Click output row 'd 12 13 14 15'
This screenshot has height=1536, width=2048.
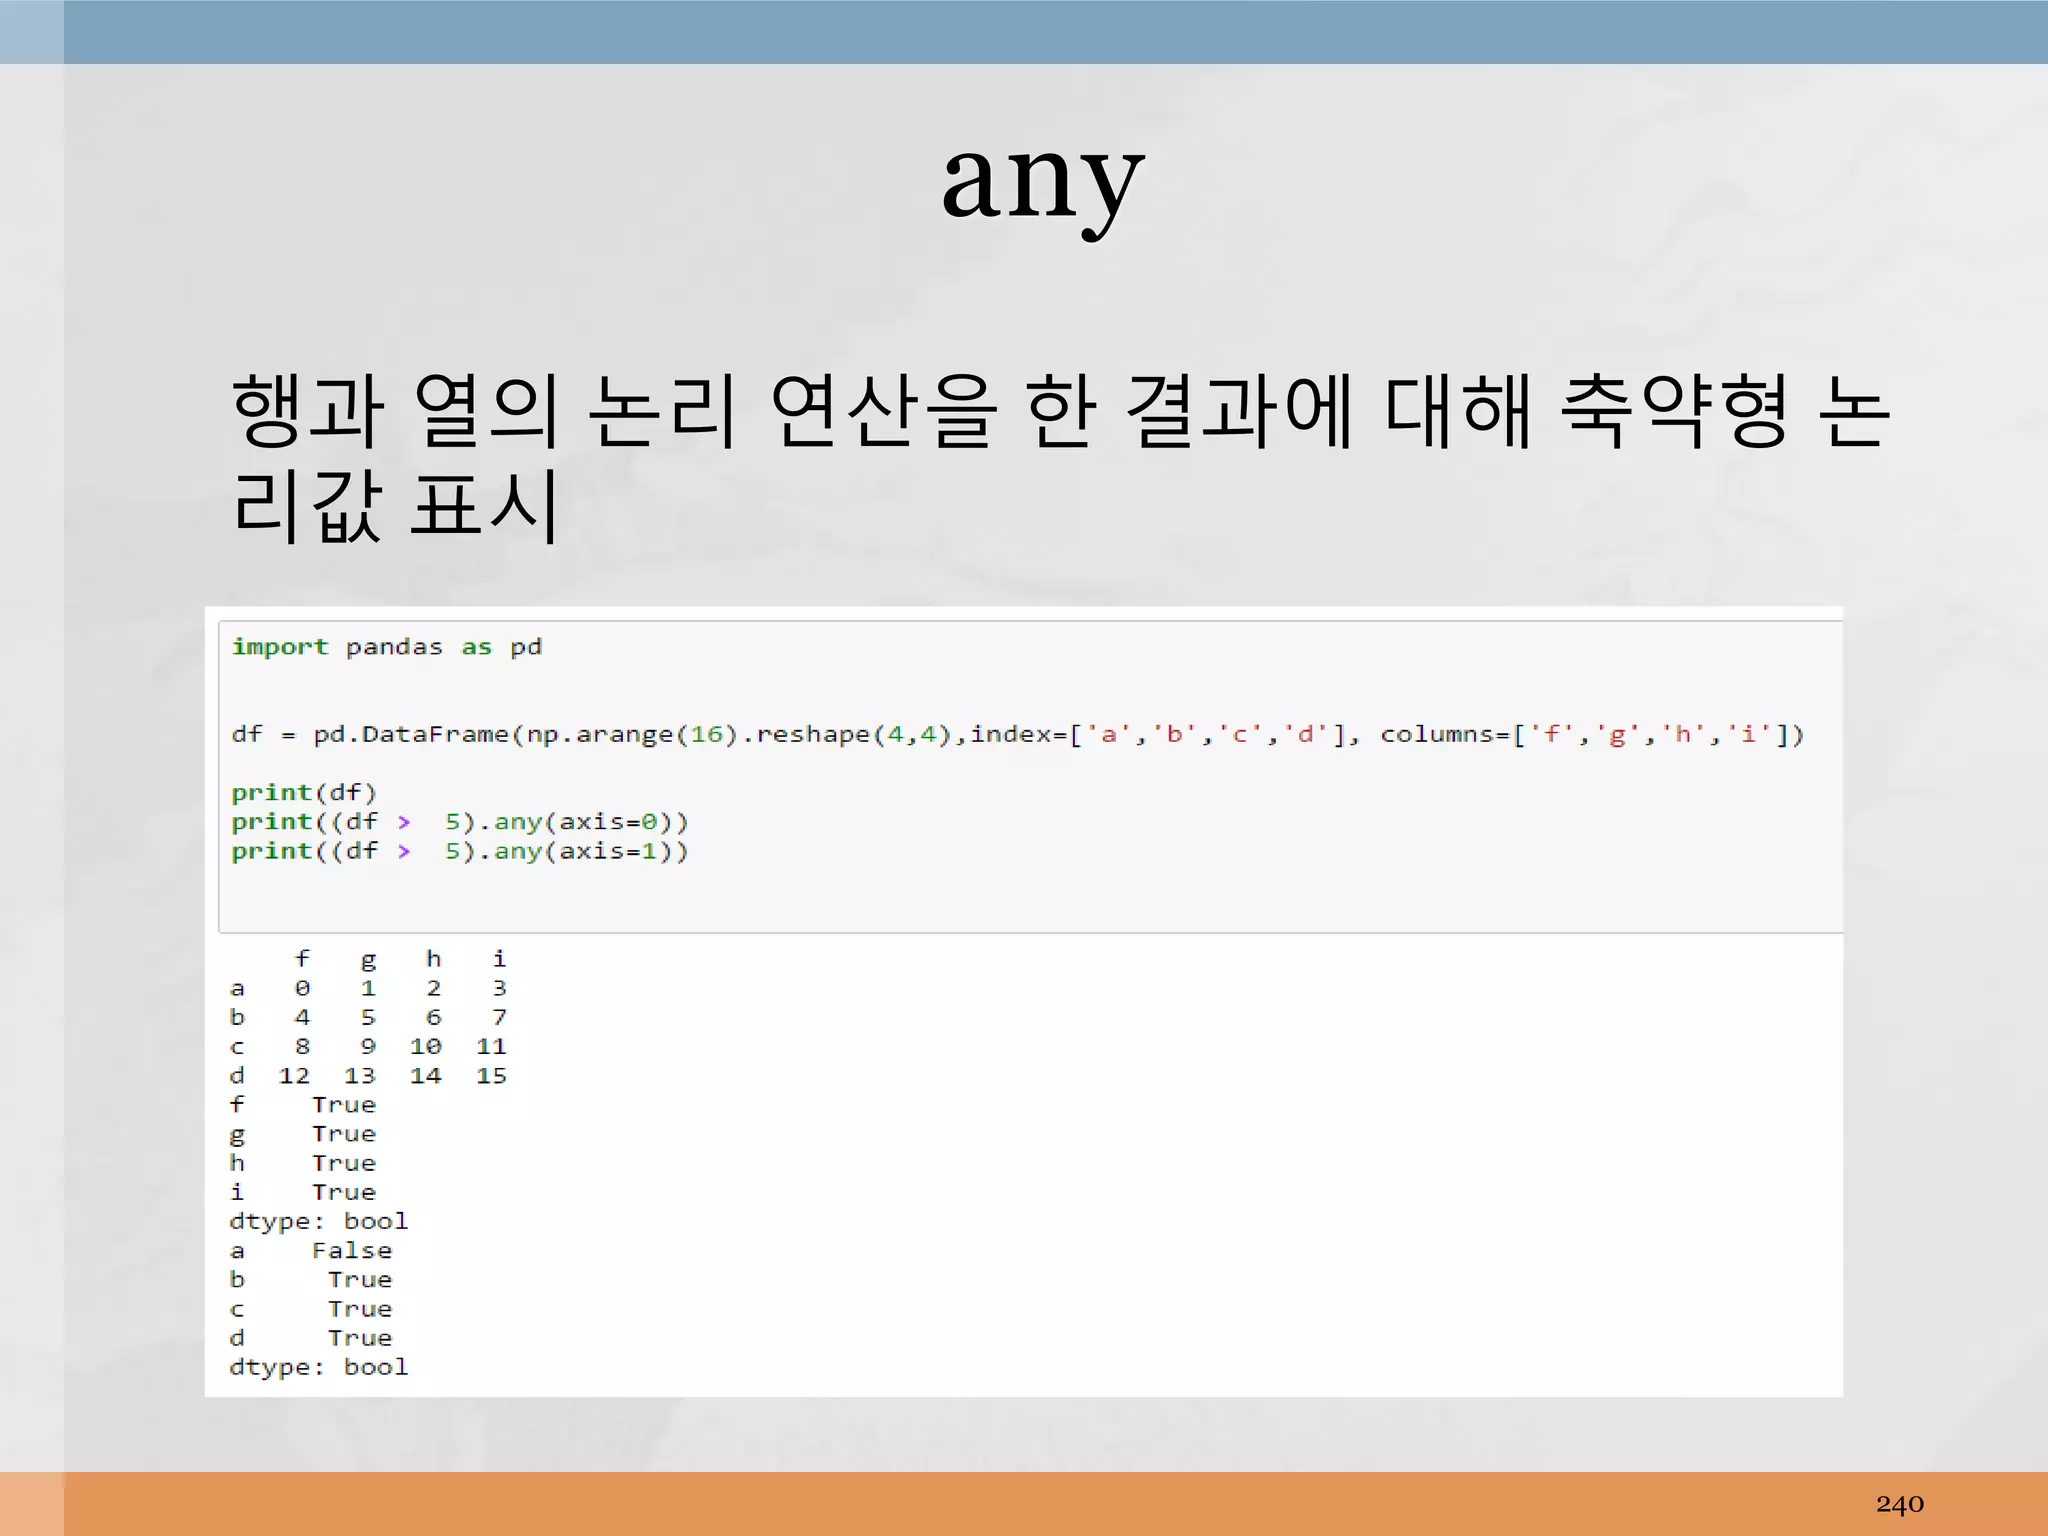point(368,1076)
